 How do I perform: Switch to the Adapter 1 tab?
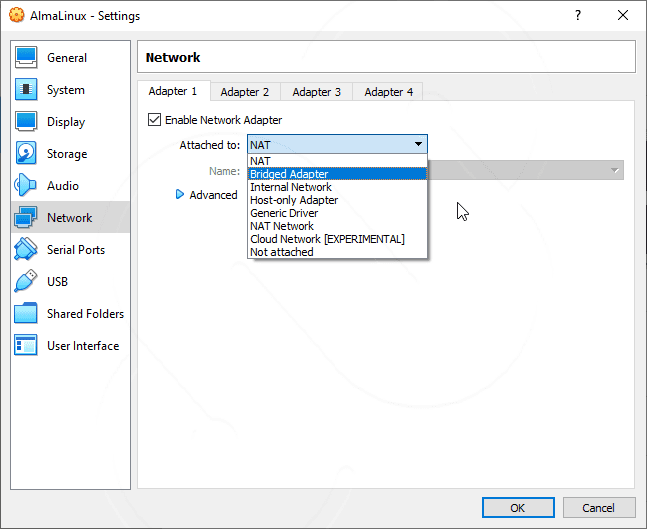(x=173, y=91)
